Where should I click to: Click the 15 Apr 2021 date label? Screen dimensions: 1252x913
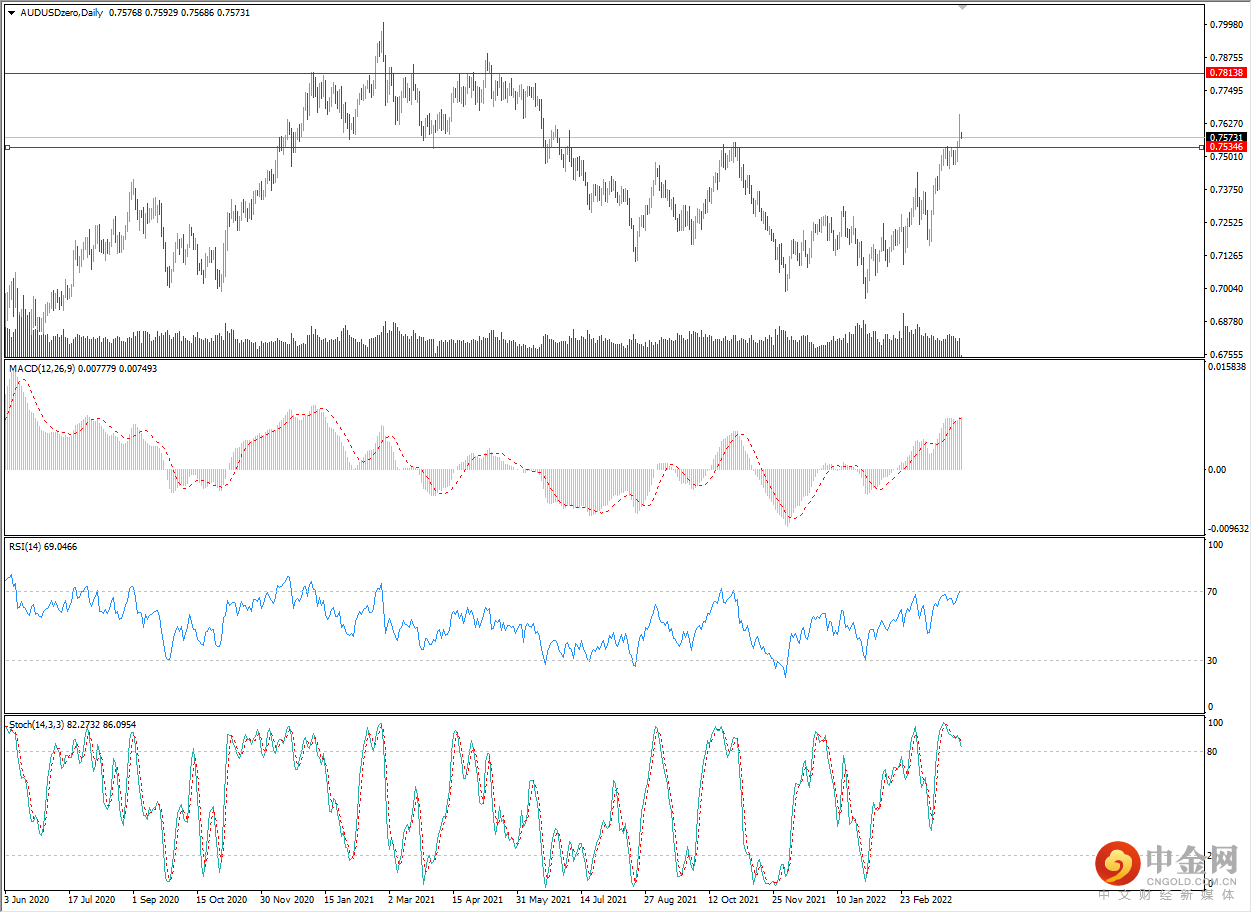(x=477, y=900)
